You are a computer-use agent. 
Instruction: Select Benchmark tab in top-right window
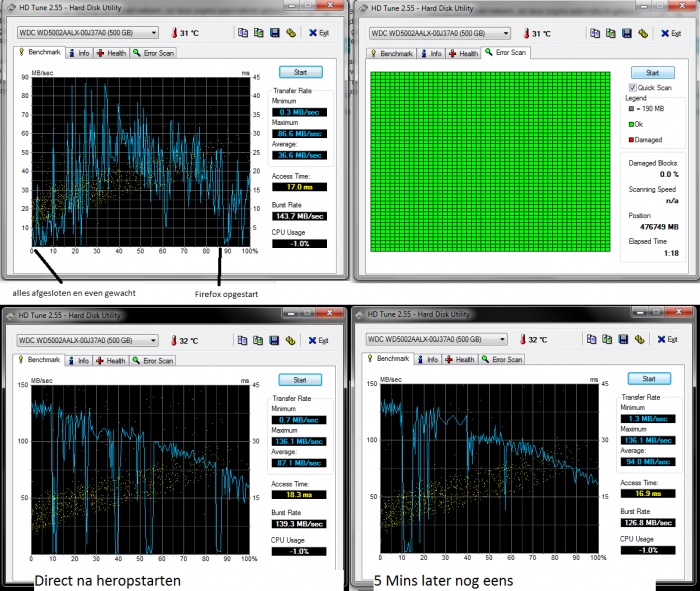coord(392,54)
